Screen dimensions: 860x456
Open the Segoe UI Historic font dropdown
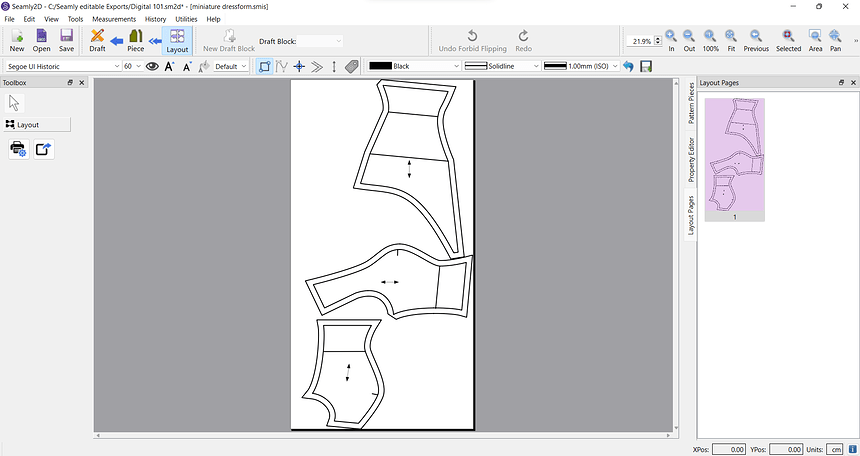point(116,66)
